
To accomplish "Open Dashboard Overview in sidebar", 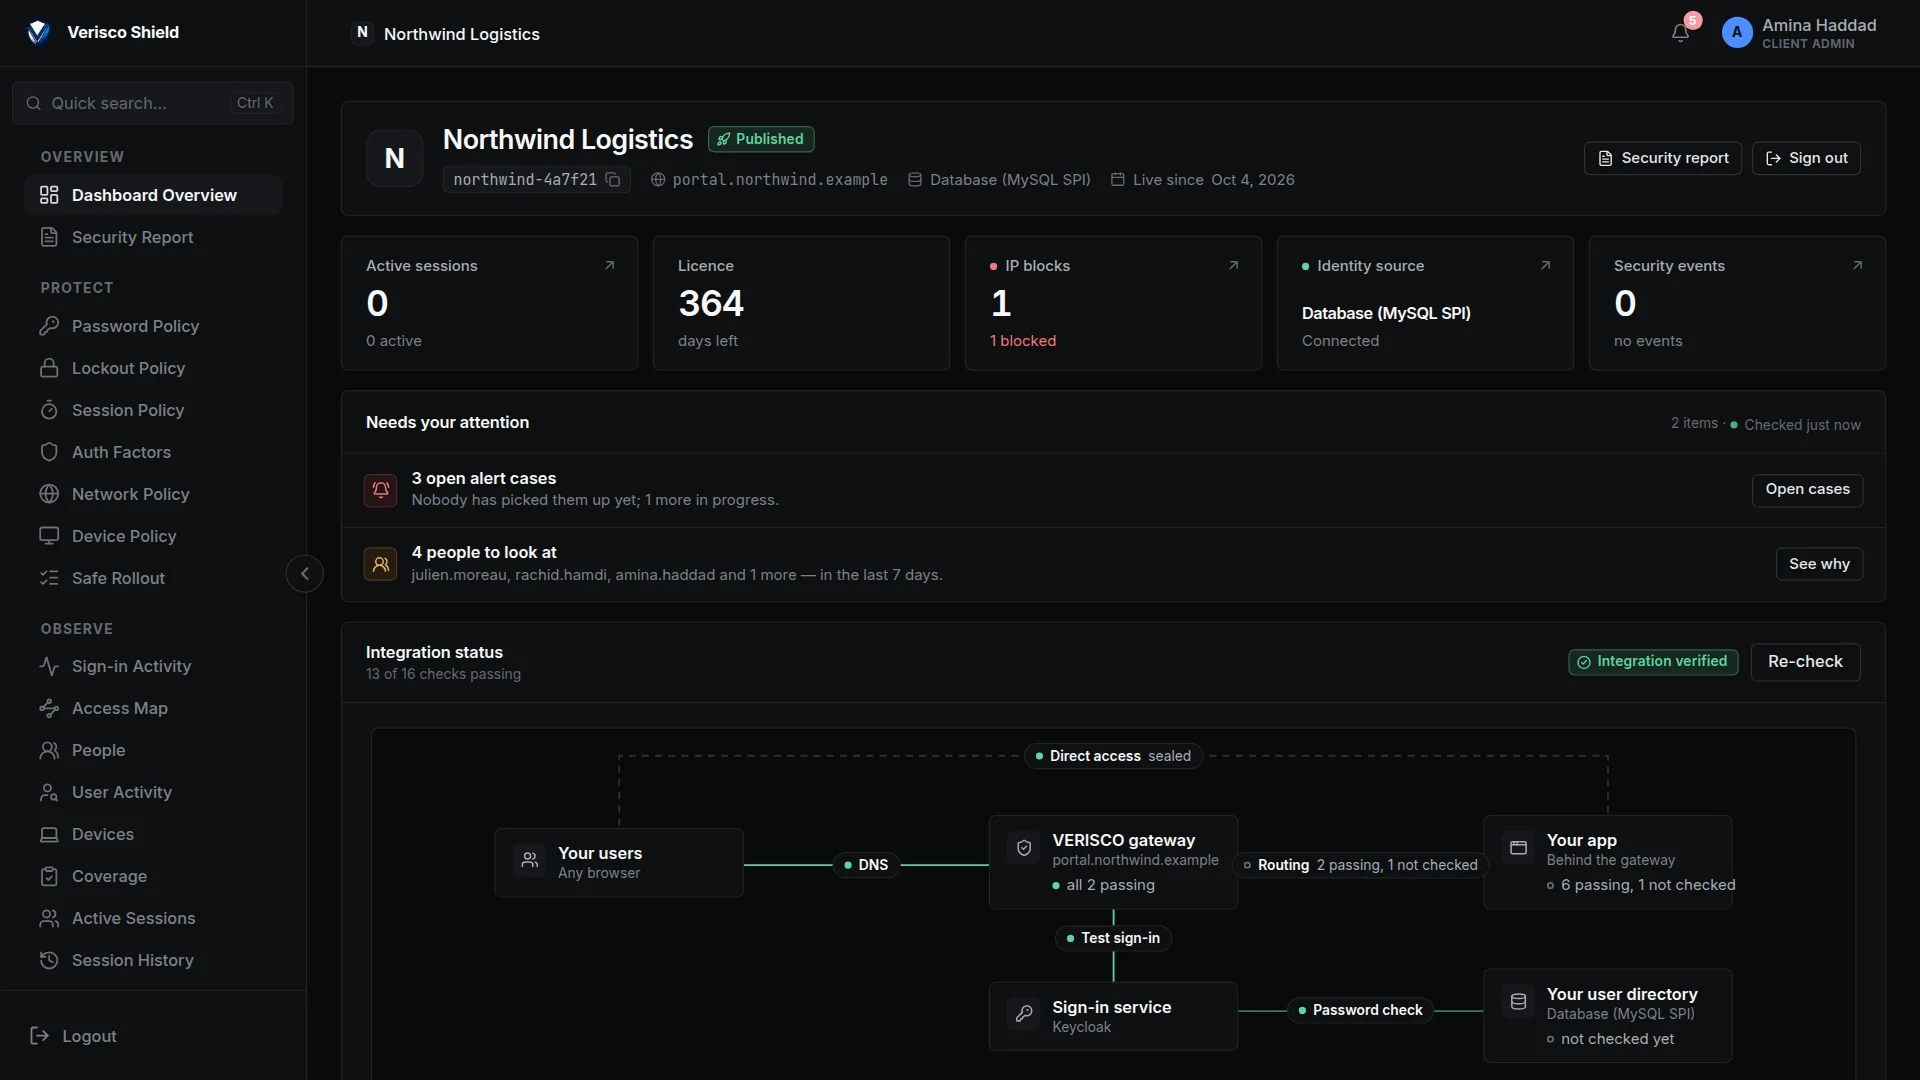I will point(153,195).
